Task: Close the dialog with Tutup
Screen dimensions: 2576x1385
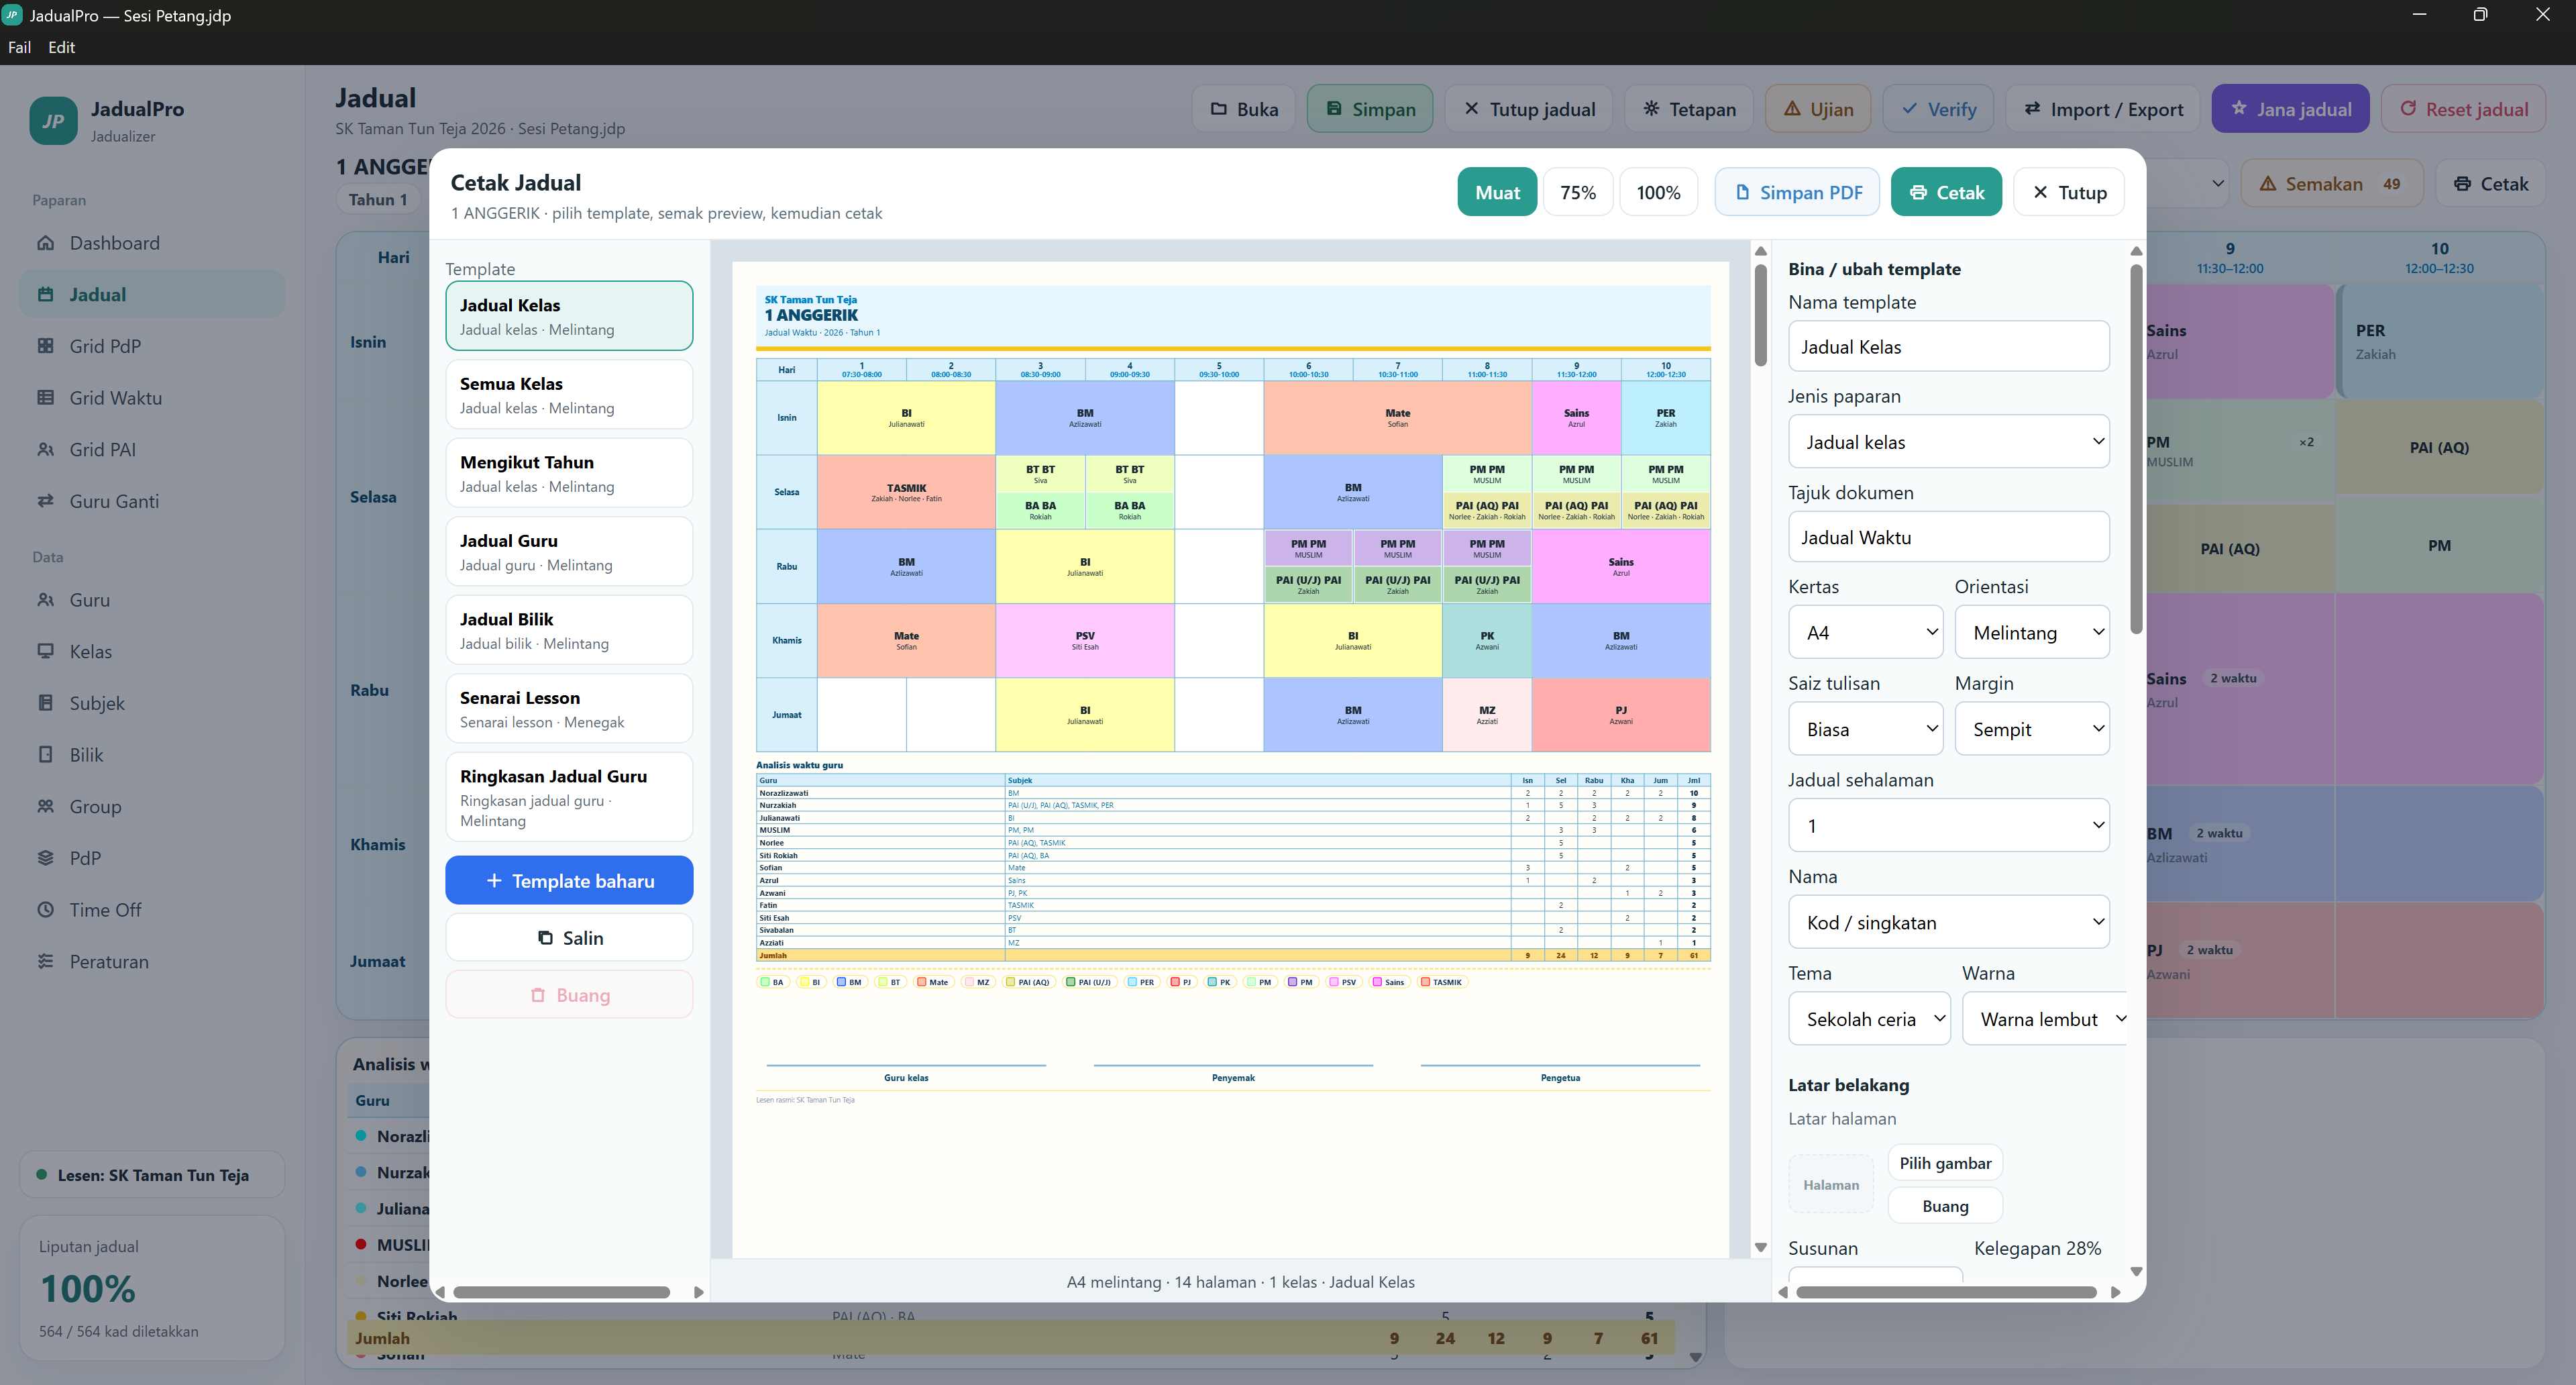Action: pyautogui.click(x=2068, y=192)
